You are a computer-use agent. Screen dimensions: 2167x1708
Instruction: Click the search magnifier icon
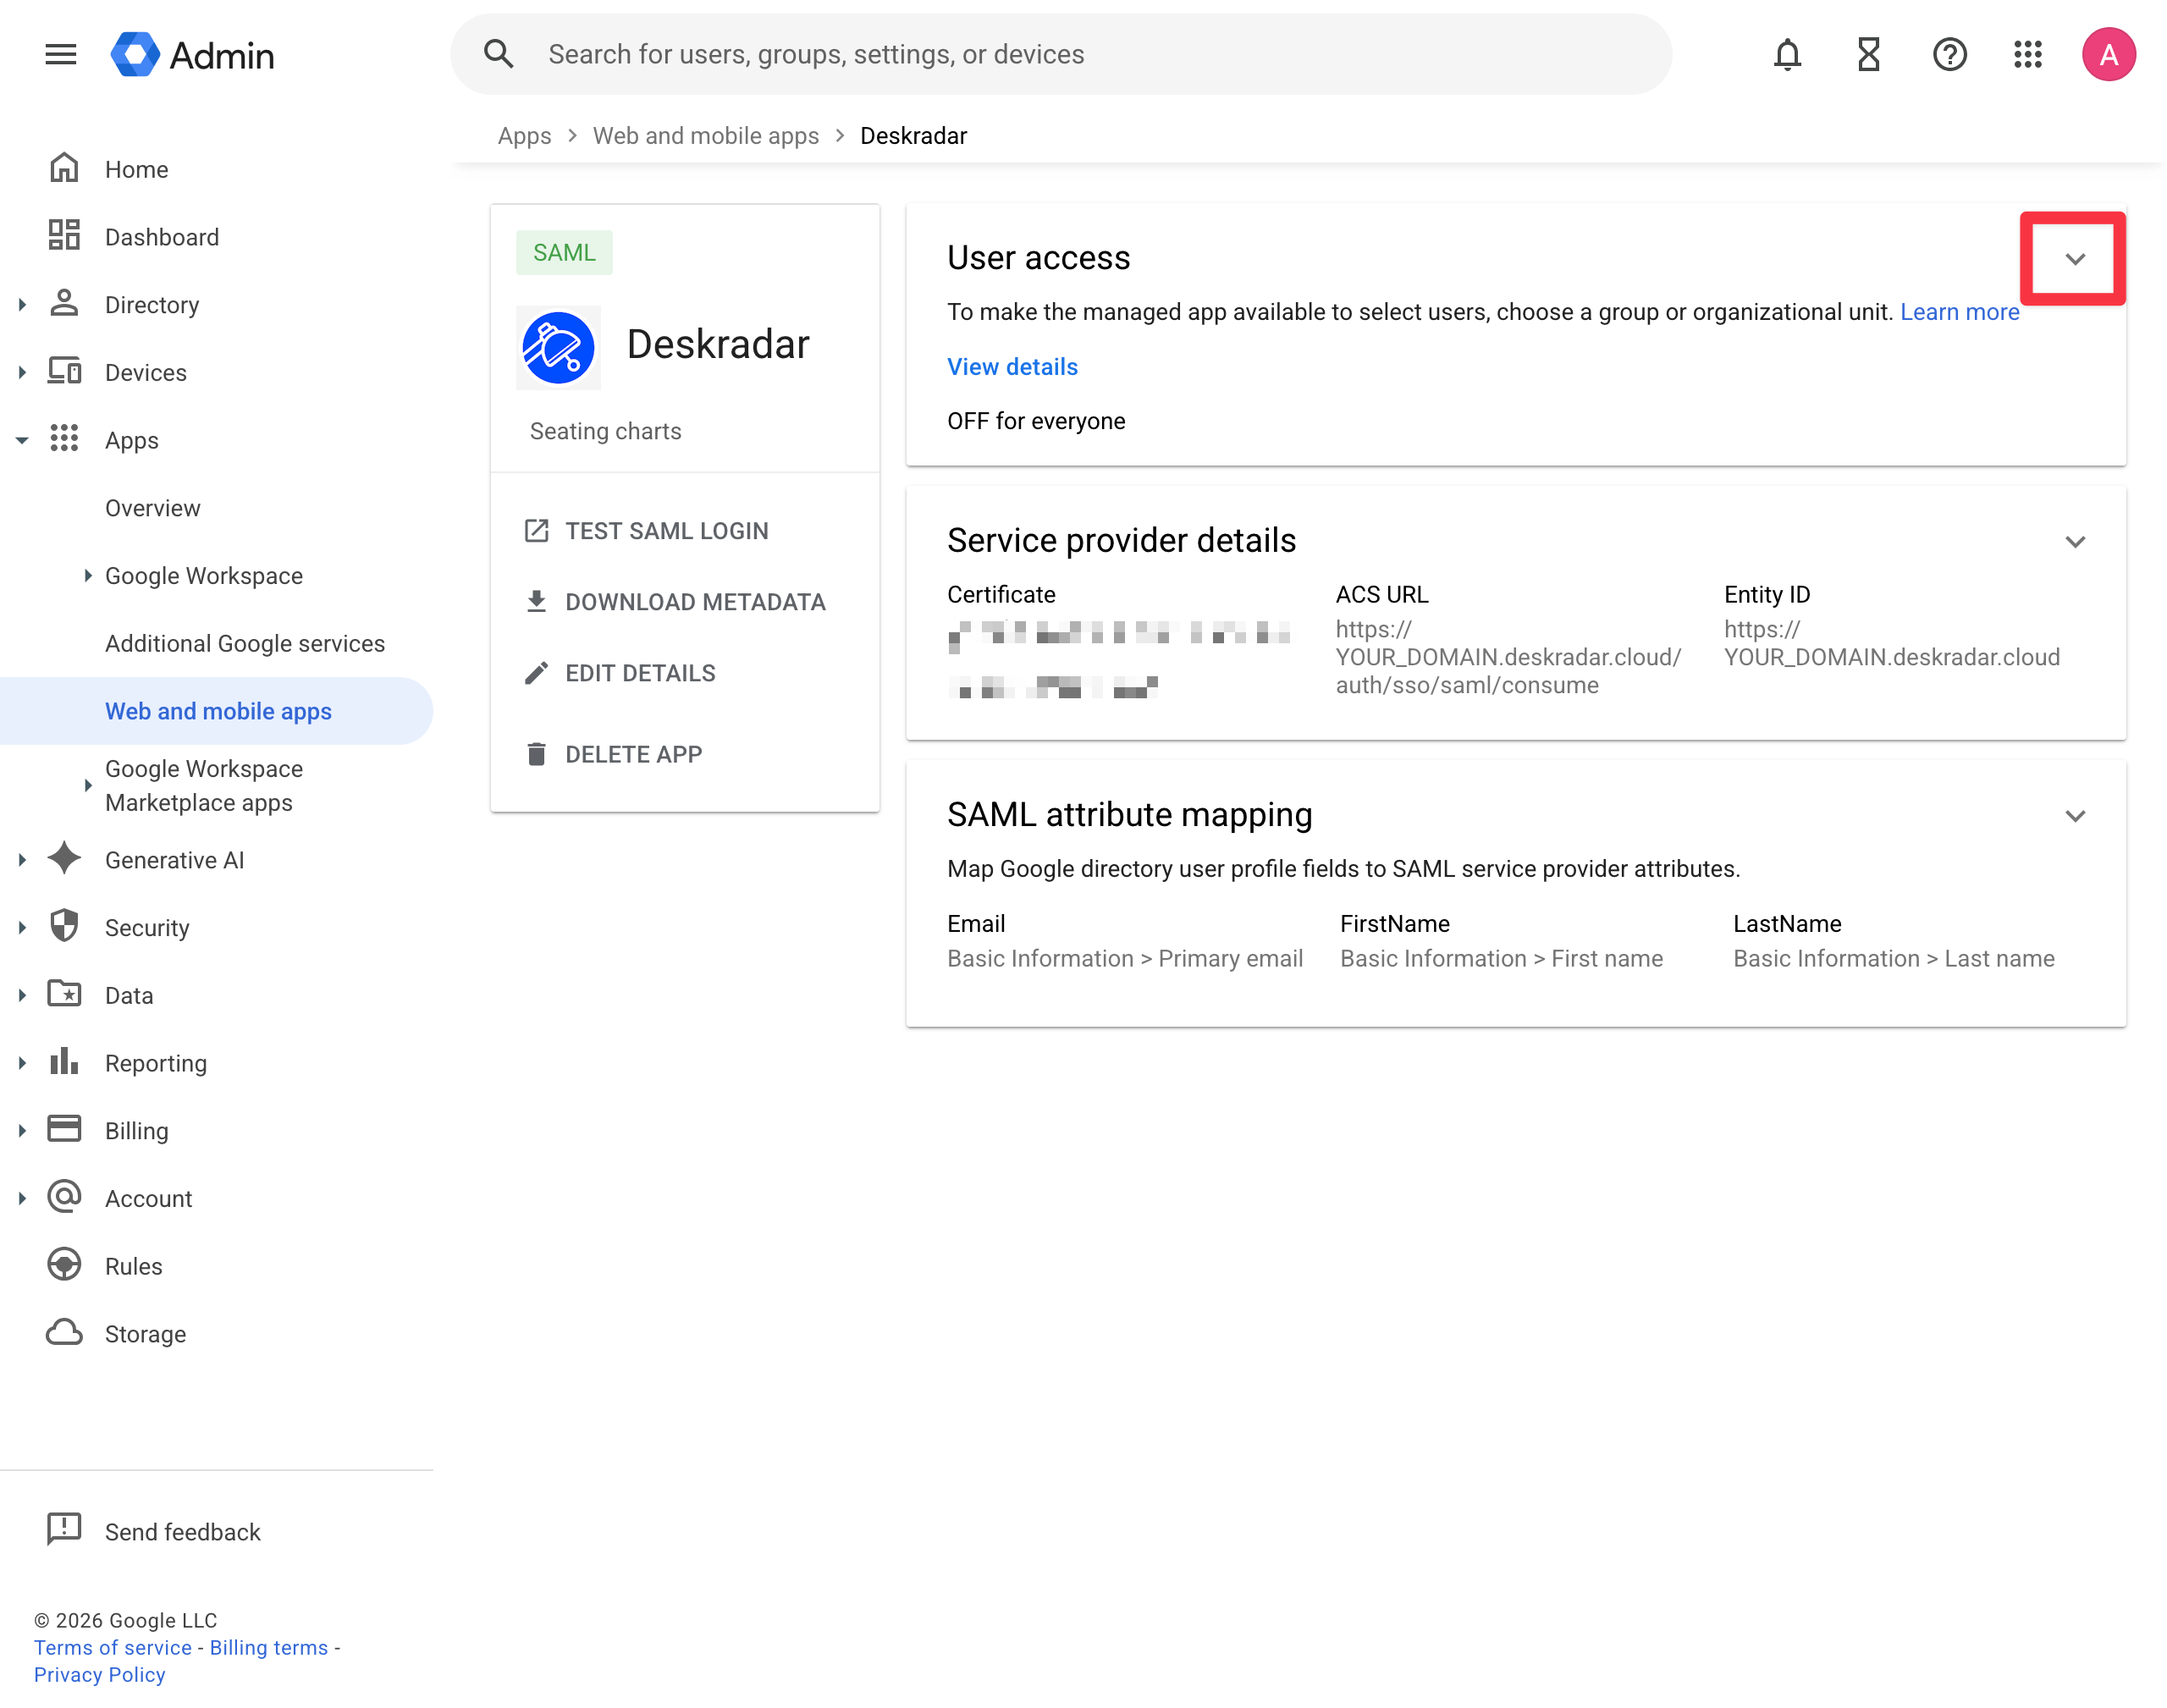tap(498, 54)
